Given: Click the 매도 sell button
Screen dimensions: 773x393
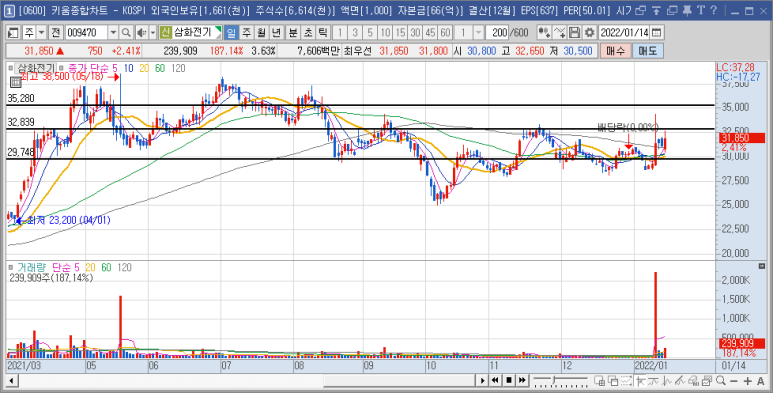Looking at the screenshot, I should tap(647, 51).
